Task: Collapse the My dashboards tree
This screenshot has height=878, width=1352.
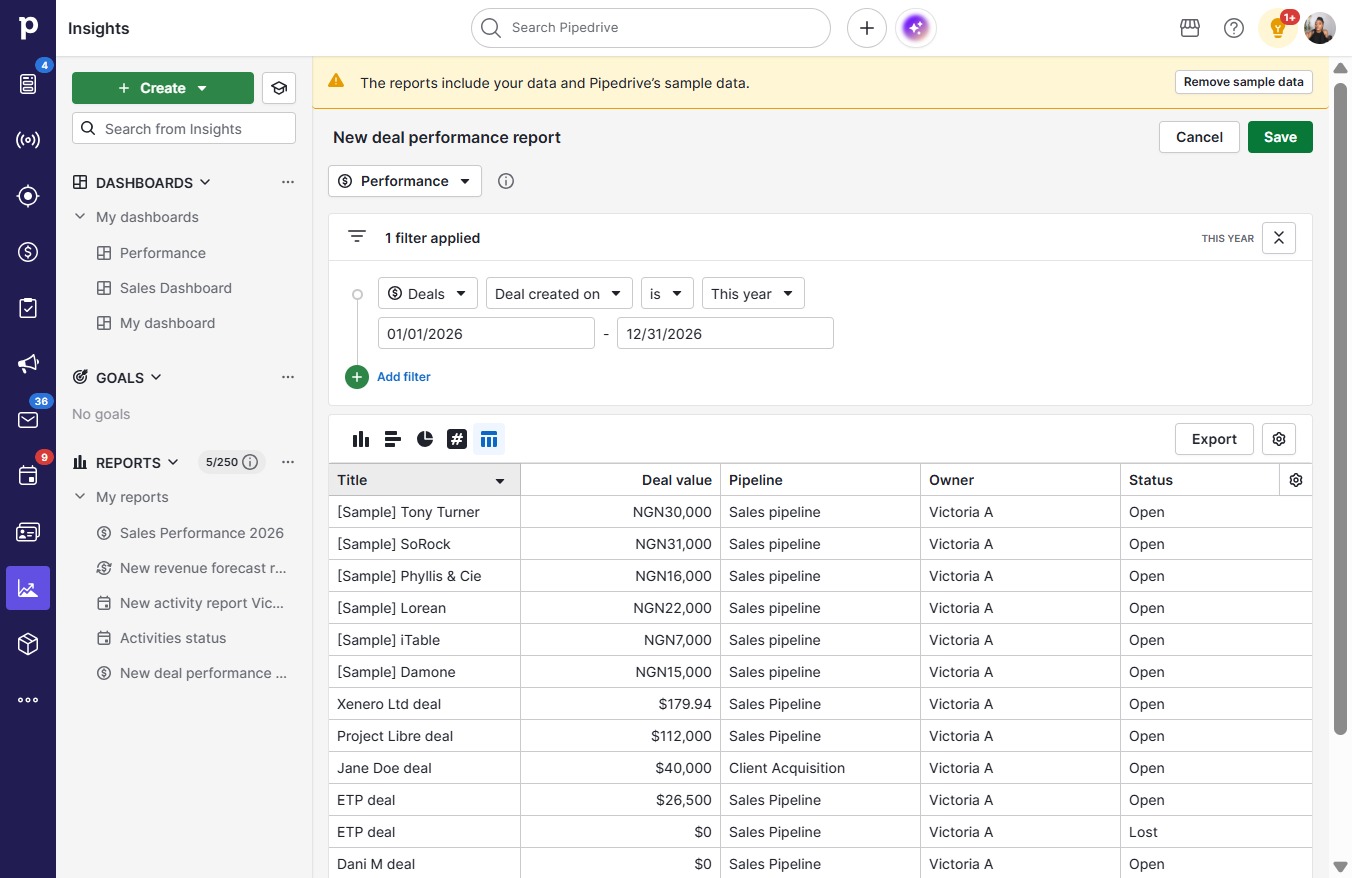Action: click(x=80, y=217)
